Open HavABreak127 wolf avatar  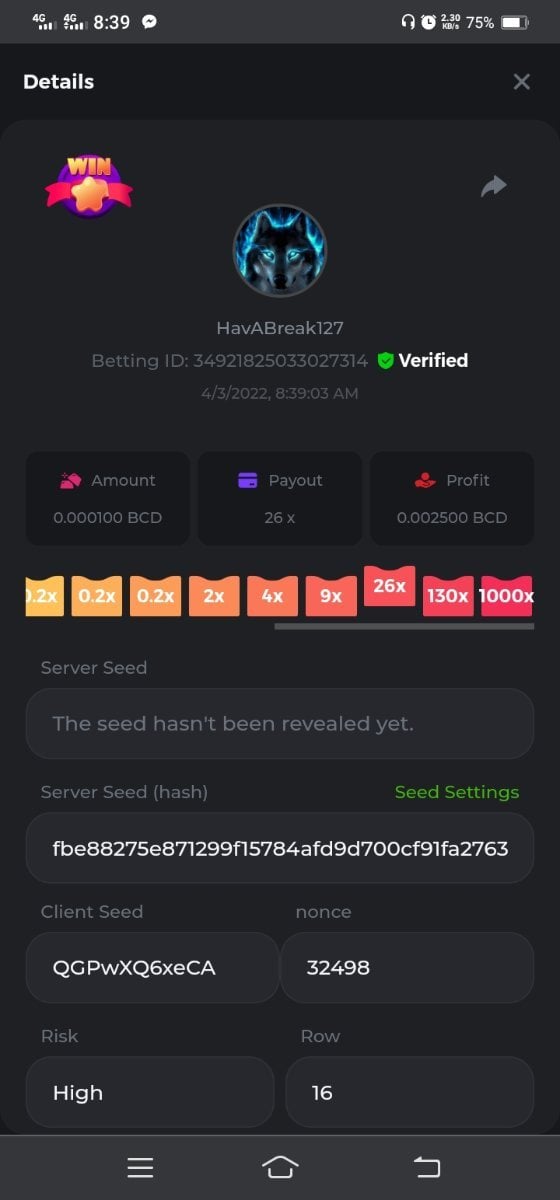280,252
